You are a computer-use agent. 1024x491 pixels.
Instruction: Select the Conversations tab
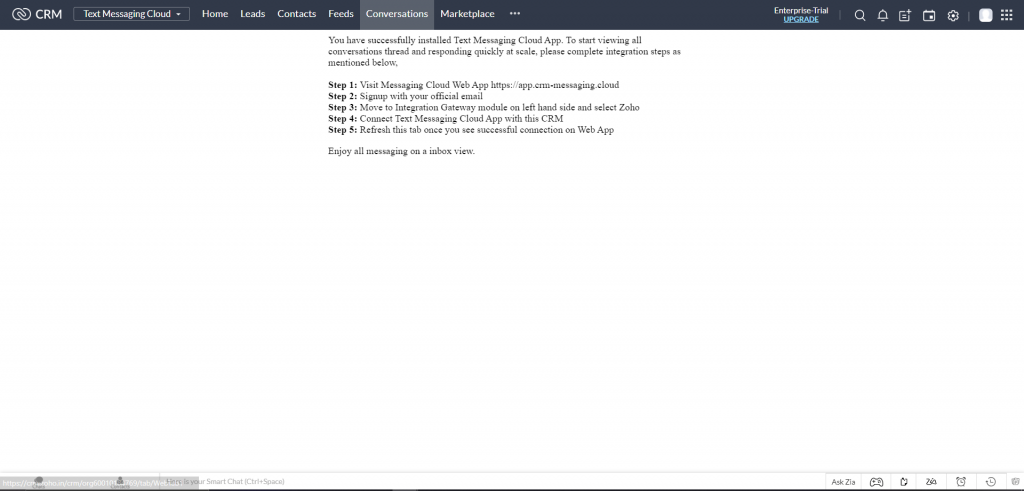pos(397,14)
